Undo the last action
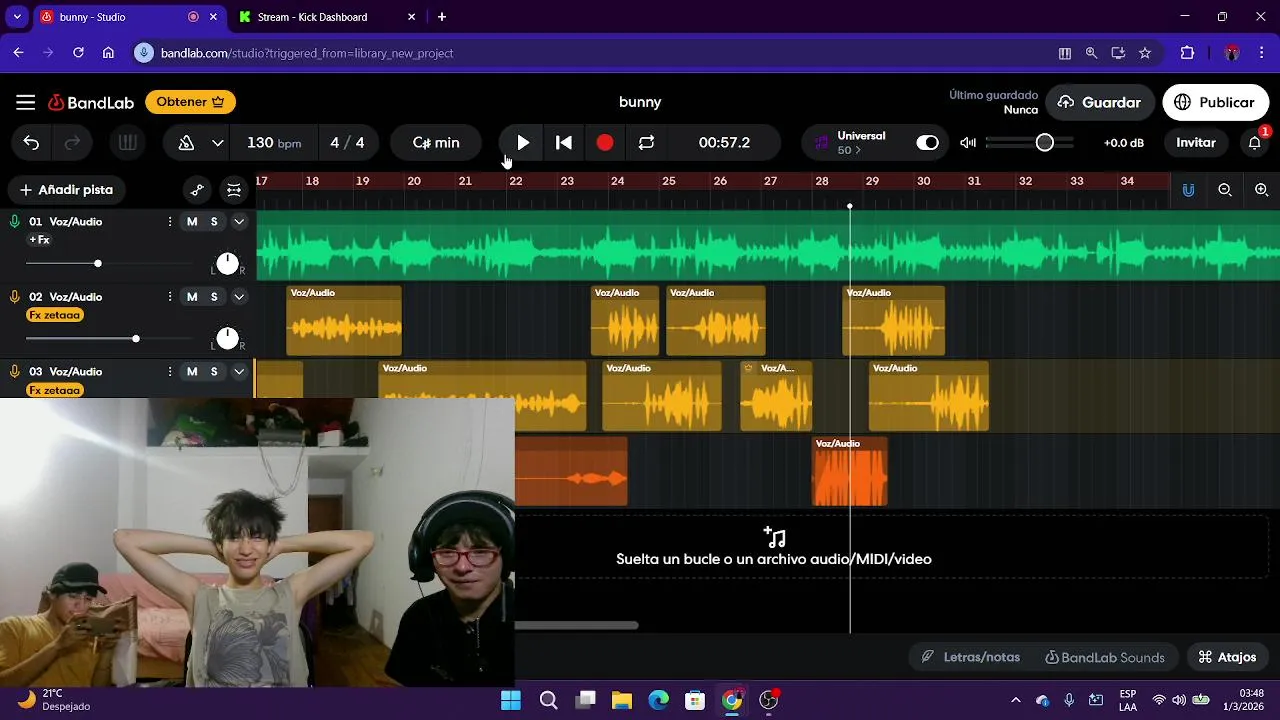Viewport: 1280px width, 720px height. click(x=31, y=143)
